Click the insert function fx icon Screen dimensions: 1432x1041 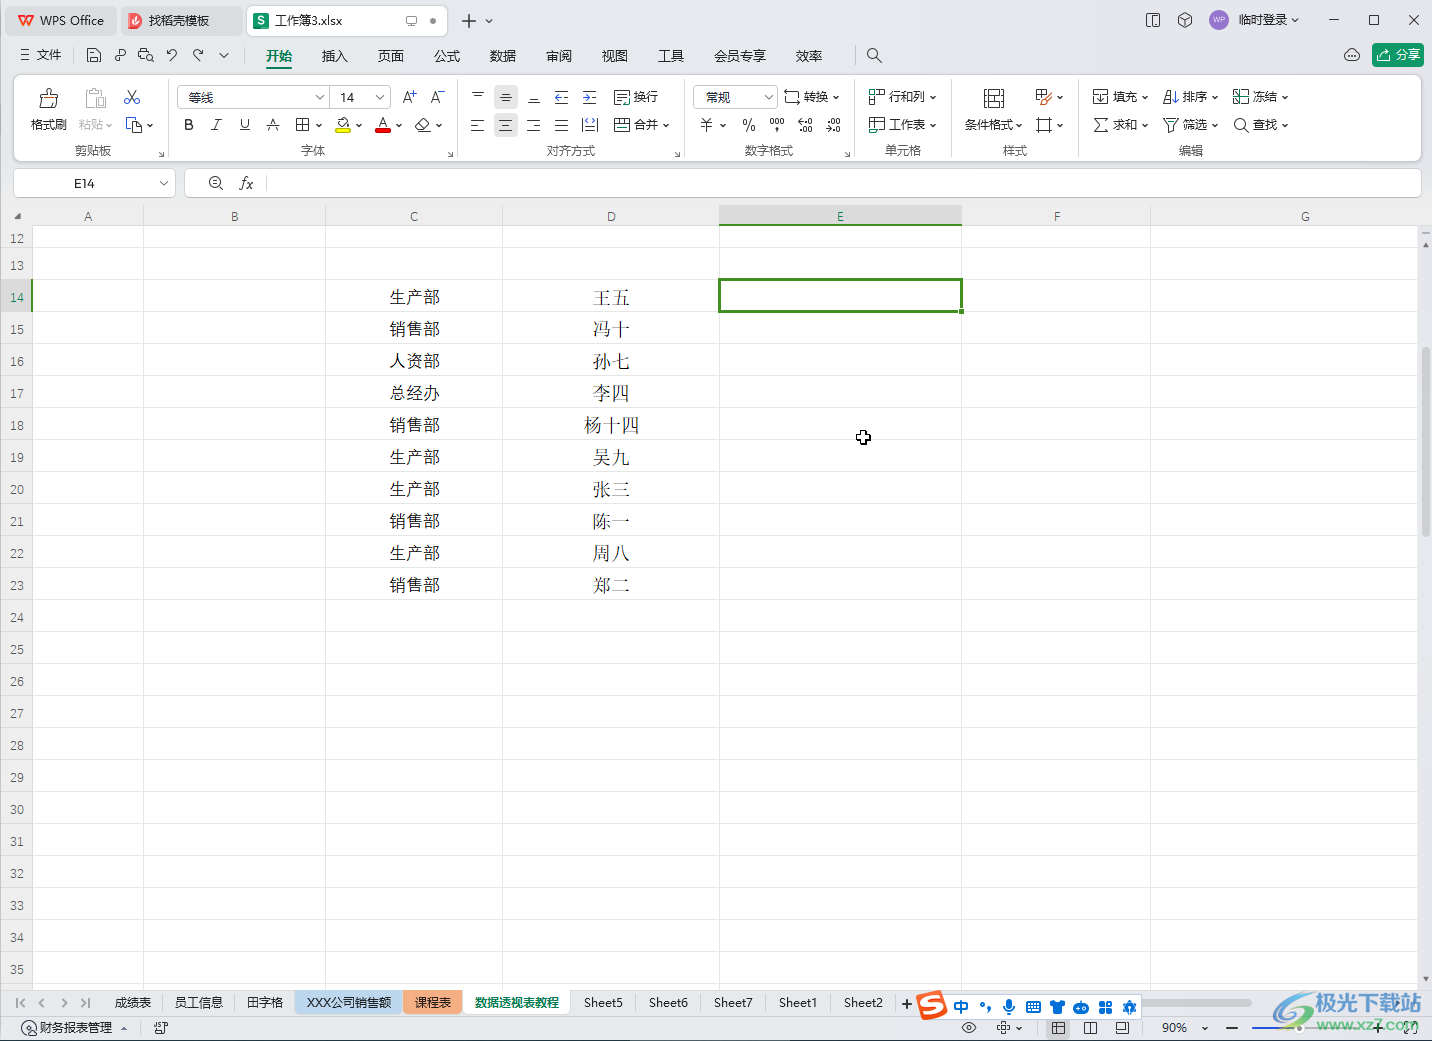246,183
